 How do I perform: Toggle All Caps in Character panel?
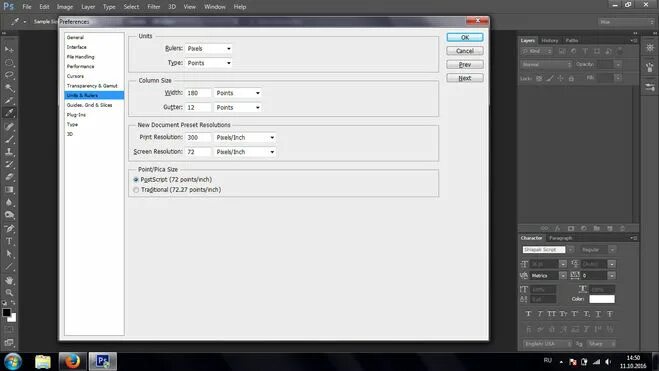click(551, 314)
